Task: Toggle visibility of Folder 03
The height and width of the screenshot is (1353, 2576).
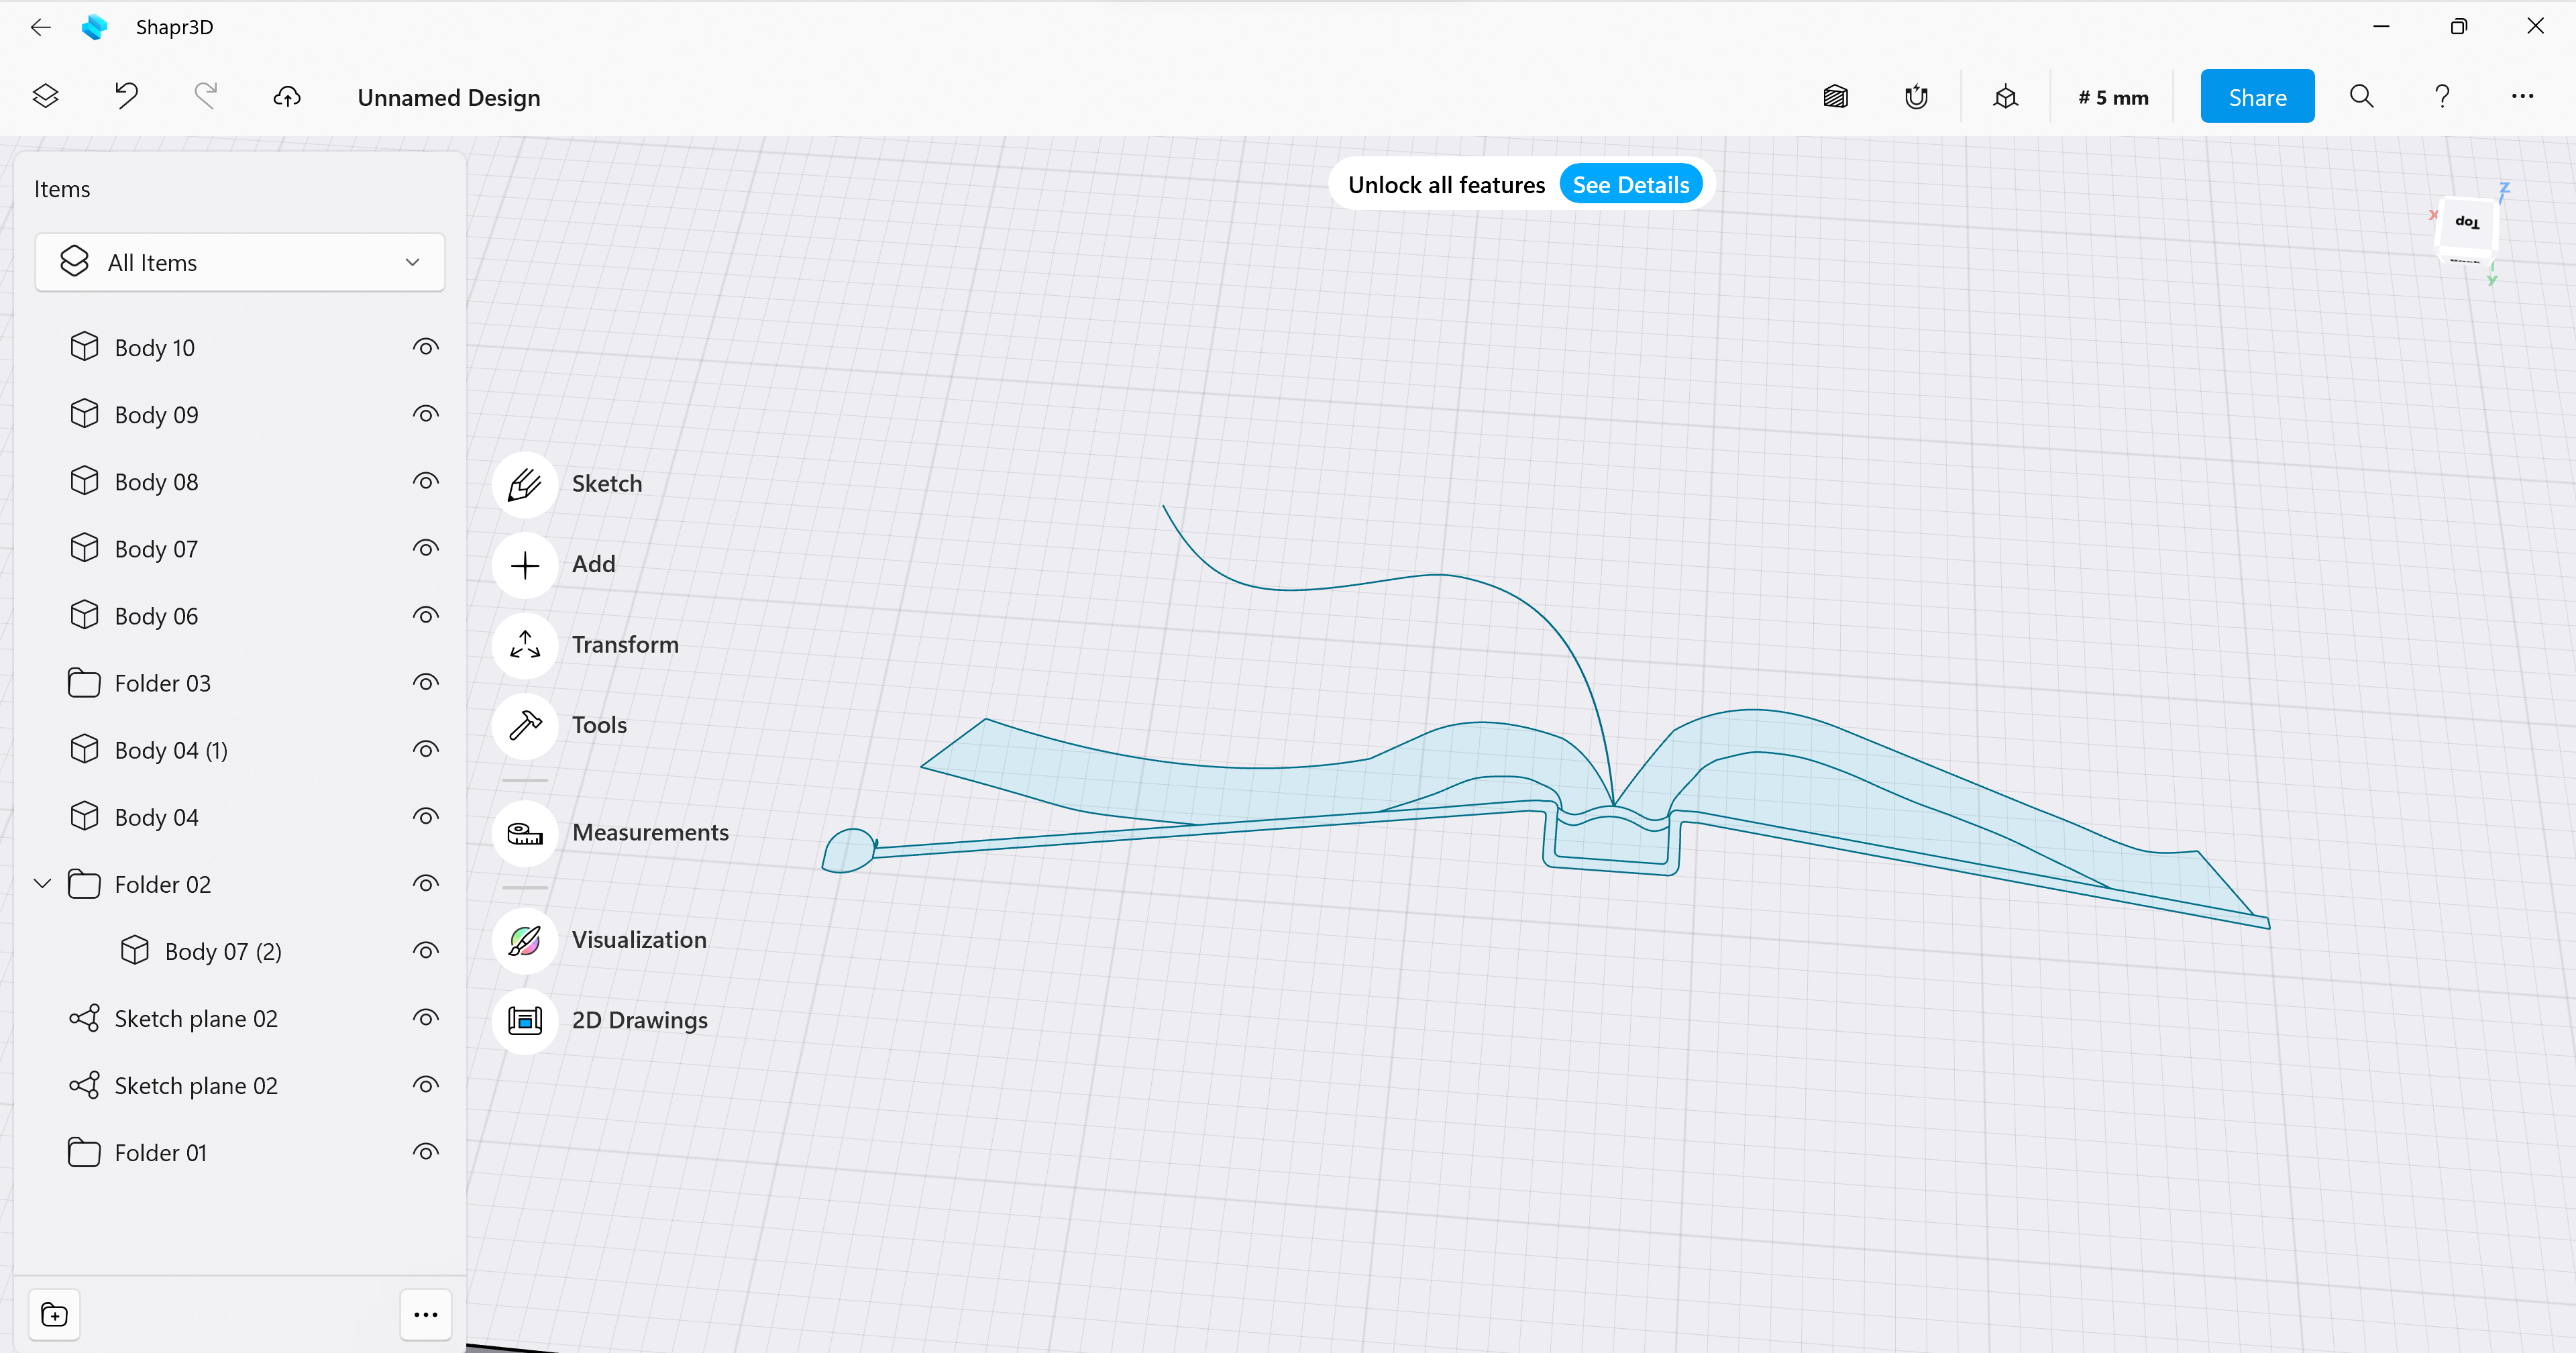Action: coord(426,683)
